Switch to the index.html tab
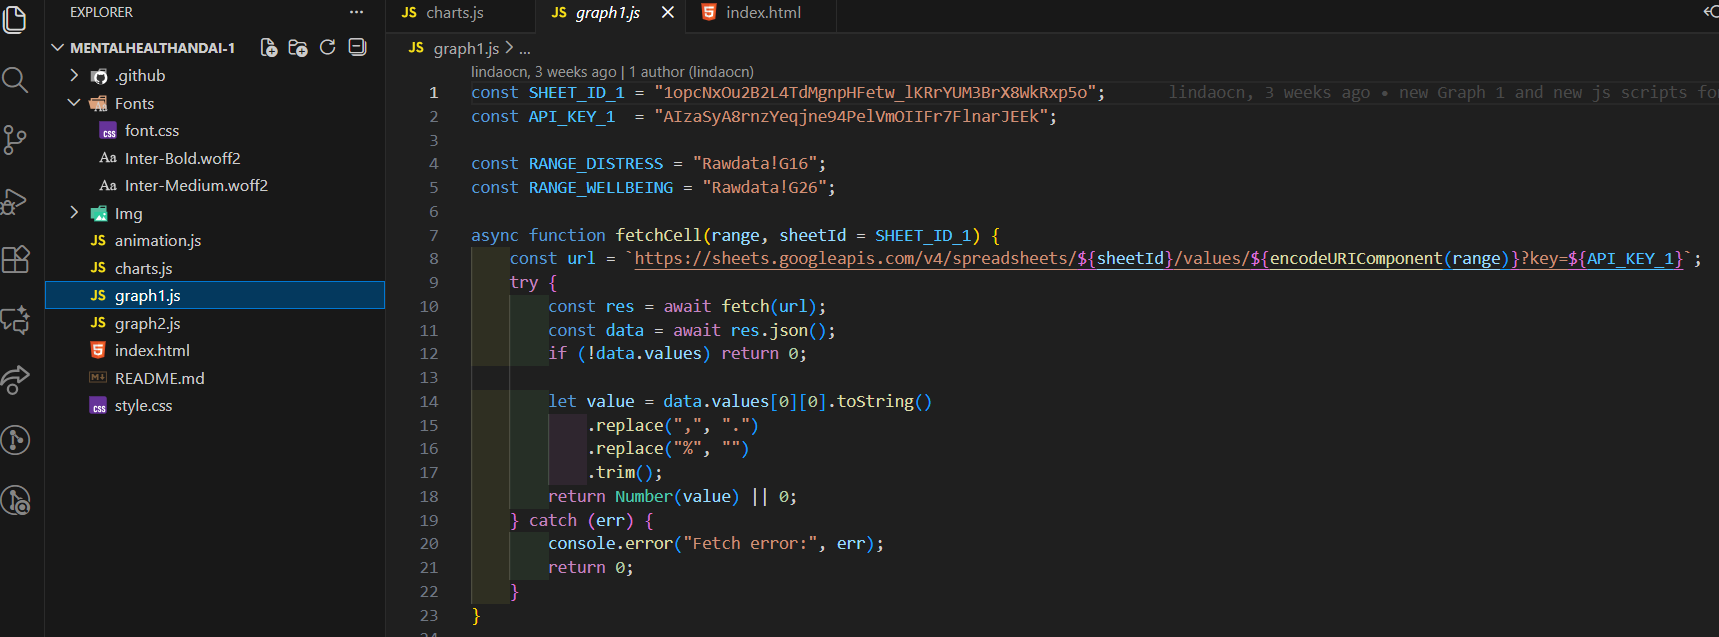This screenshot has width=1719, height=637. coord(762,13)
